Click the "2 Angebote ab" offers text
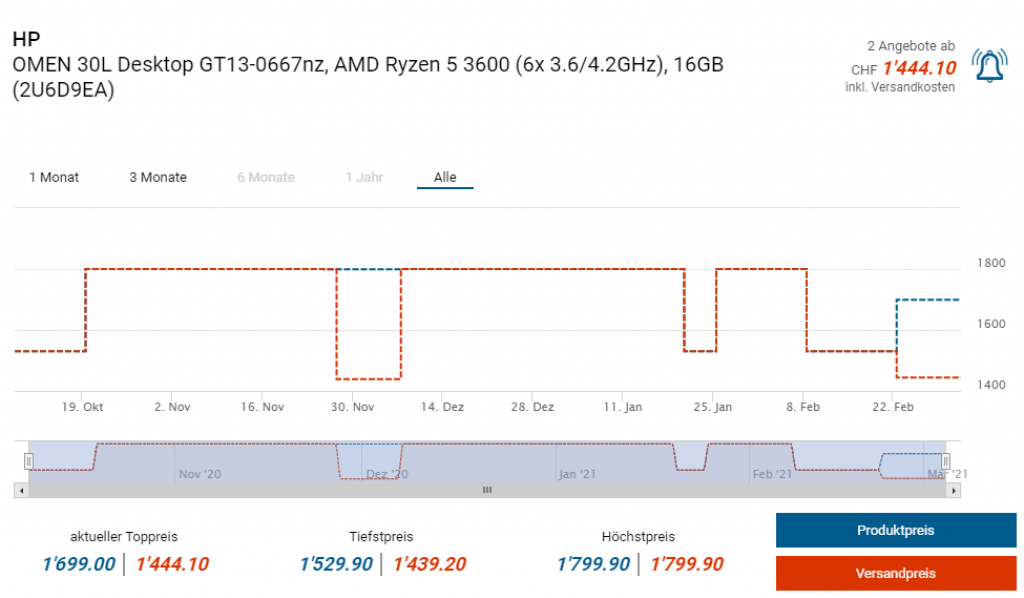Image resolution: width=1024 pixels, height=598 pixels. pyautogui.click(x=910, y=46)
